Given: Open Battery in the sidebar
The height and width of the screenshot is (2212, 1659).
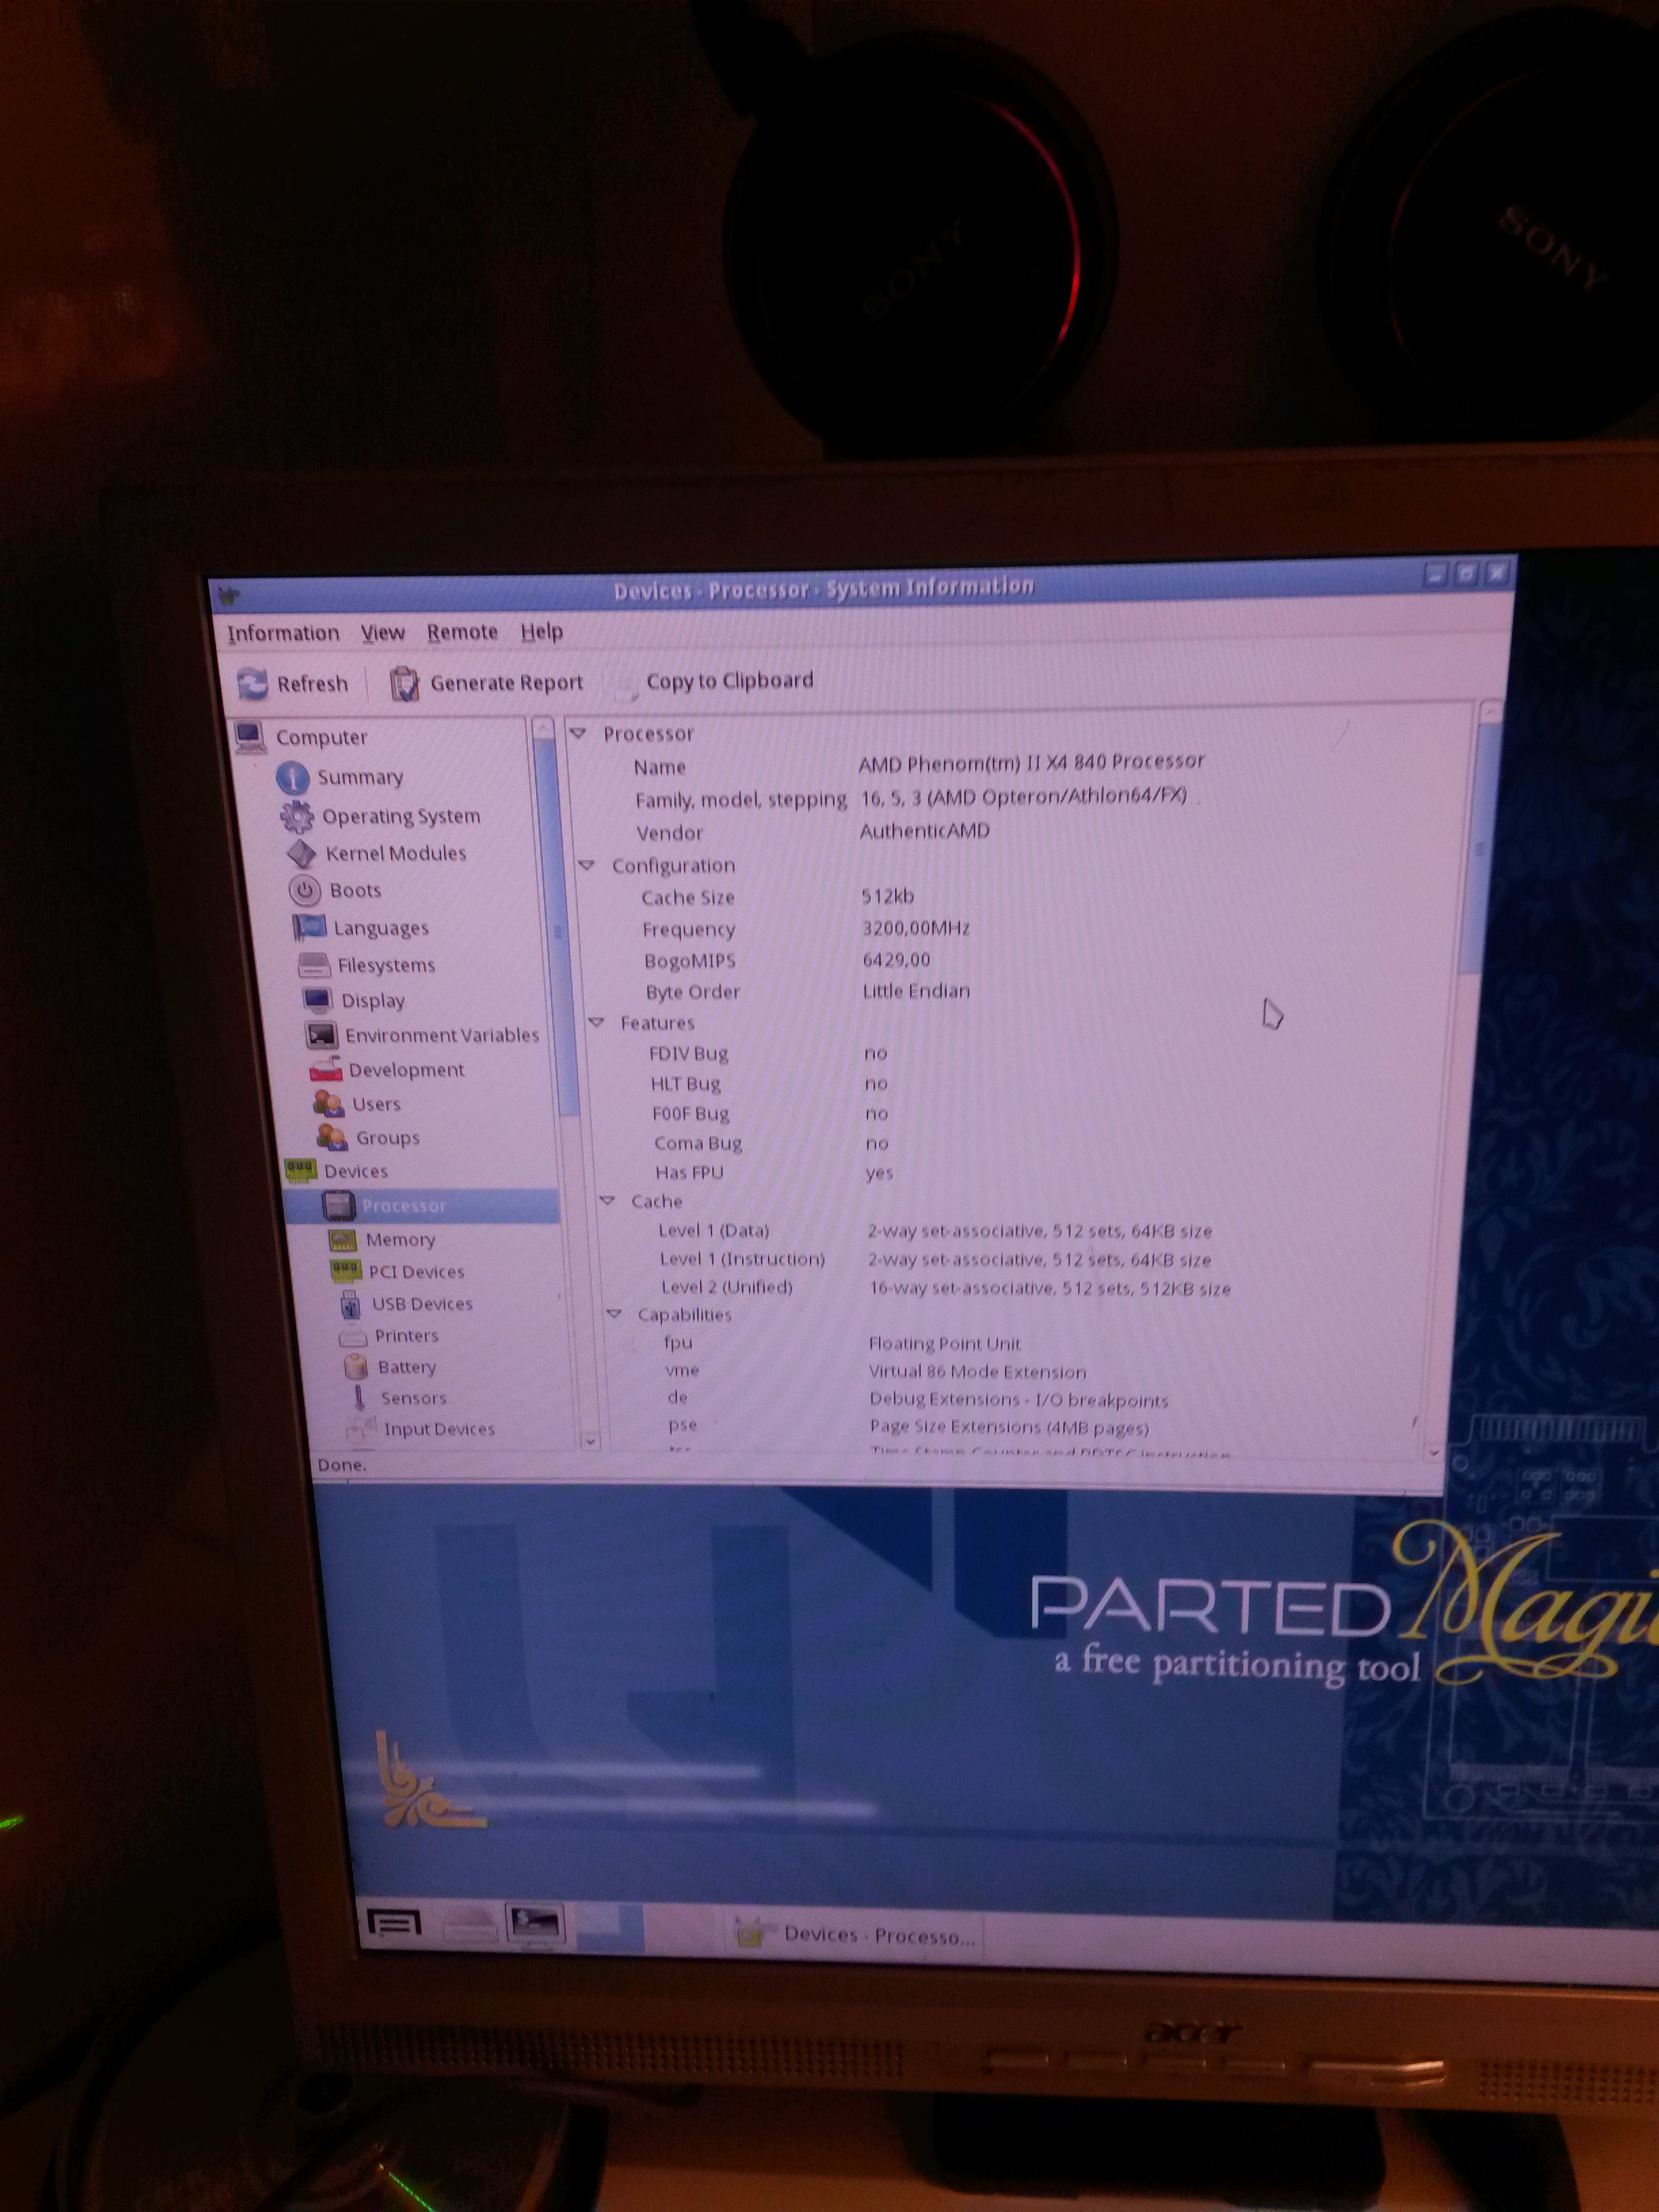Looking at the screenshot, I should pyautogui.click(x=406, y=1367).
